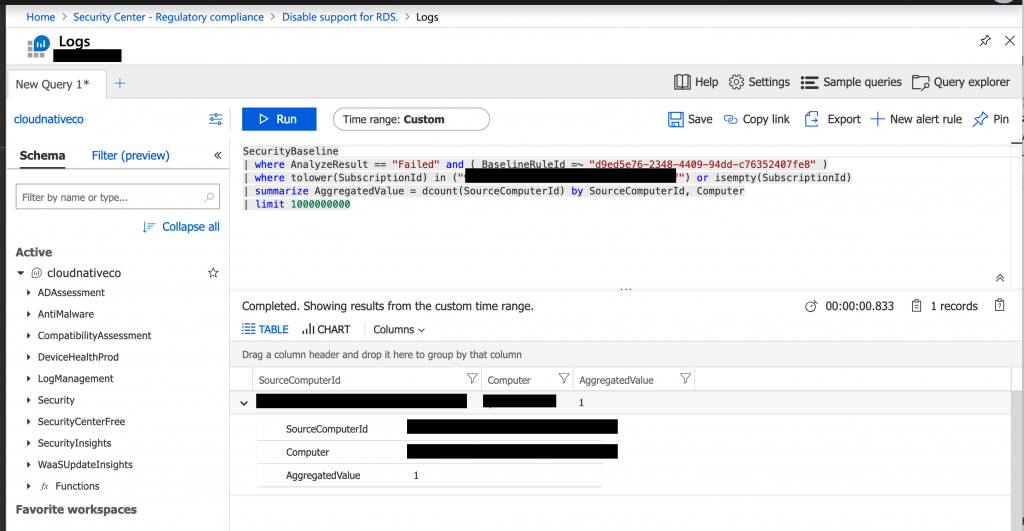
Task: Click inside the query editor SecurityBaseline line
Action: click(291, 151)
